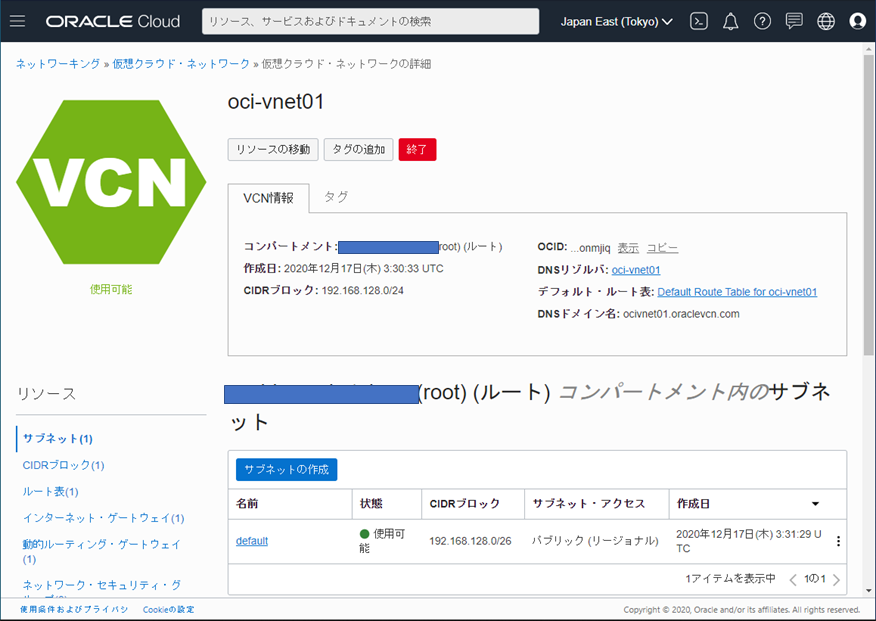This screenshot has height=621, width=876.
Task: Click the page vertical scrollbar thumb
Action: coord(868,204)
